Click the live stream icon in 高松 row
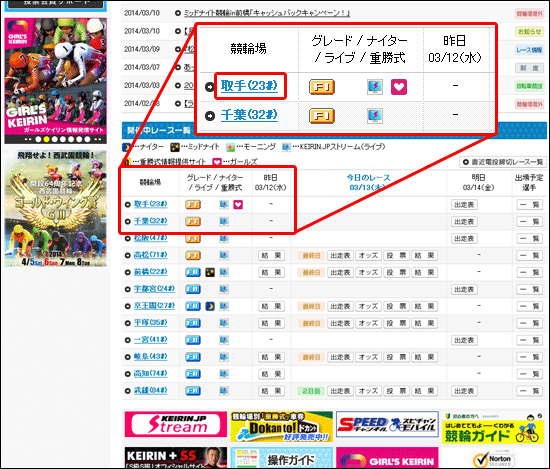This screenshot has height=469, width=550. coord(224,255)
